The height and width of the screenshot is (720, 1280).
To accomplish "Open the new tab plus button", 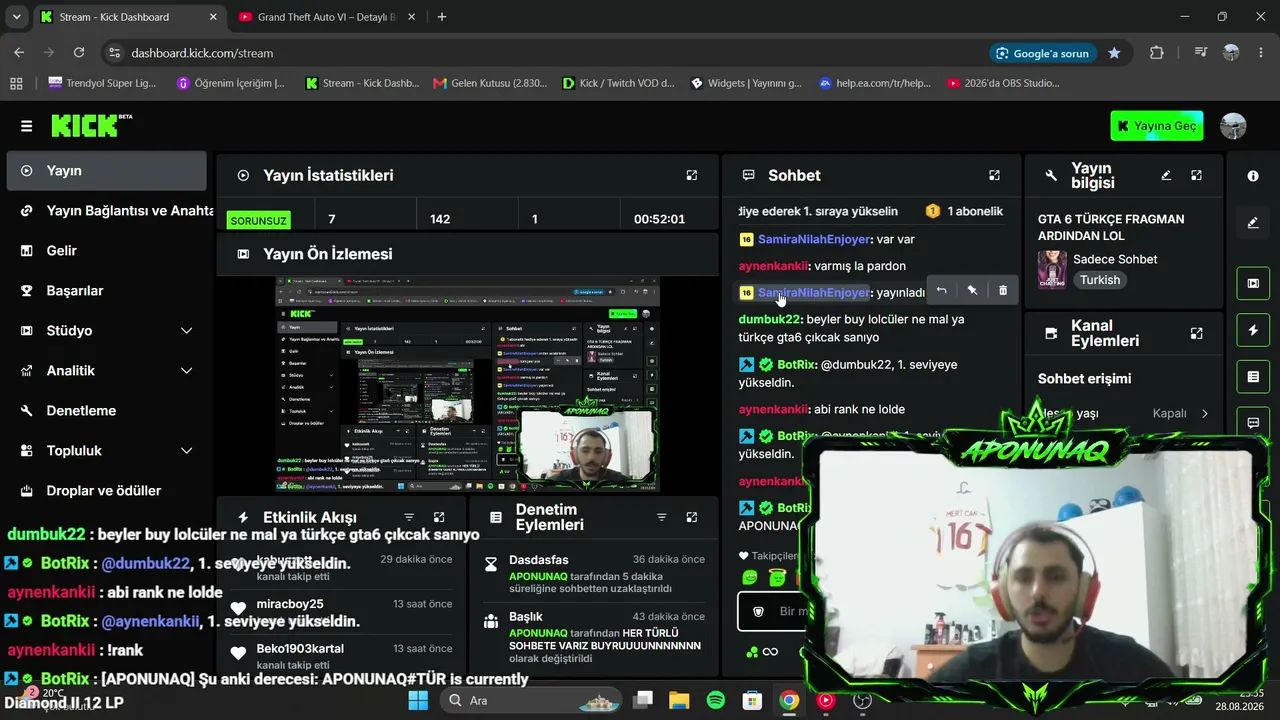I will point(442,17).
